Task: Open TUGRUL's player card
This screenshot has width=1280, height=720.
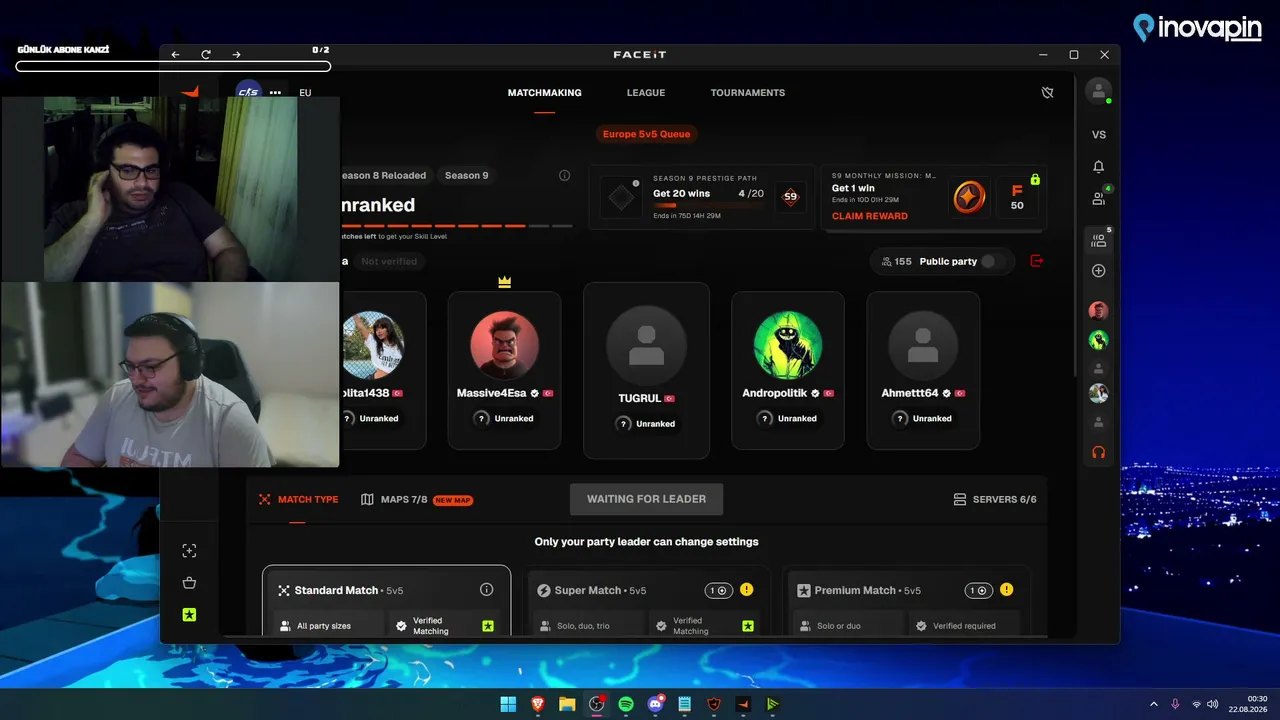Action: (646, 370)
